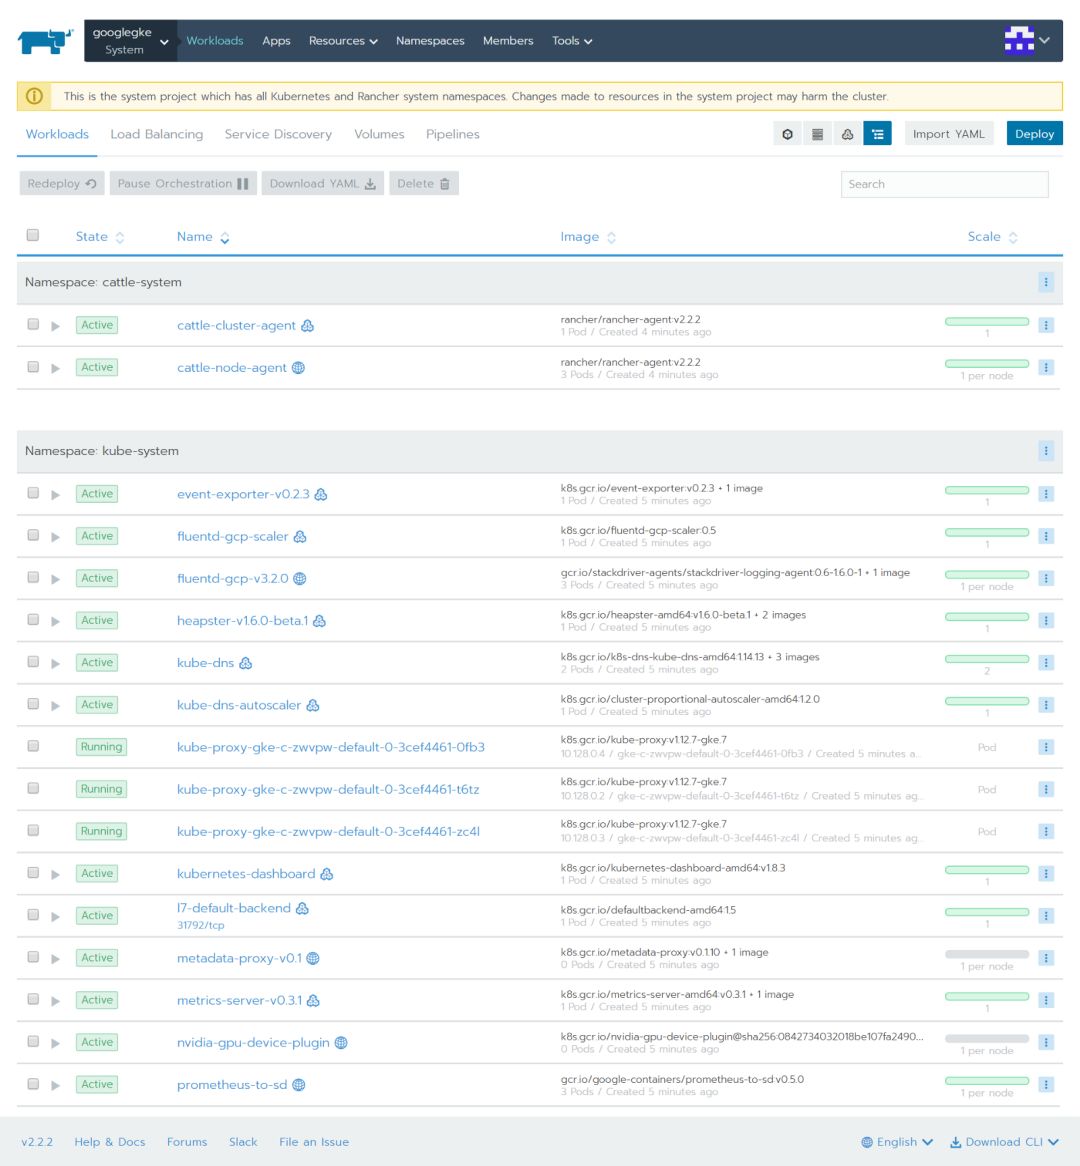Switch to the Pipelines tab
This screenshot has width=1080, height=1166.
pyautogui.click(x=452, y=134)
